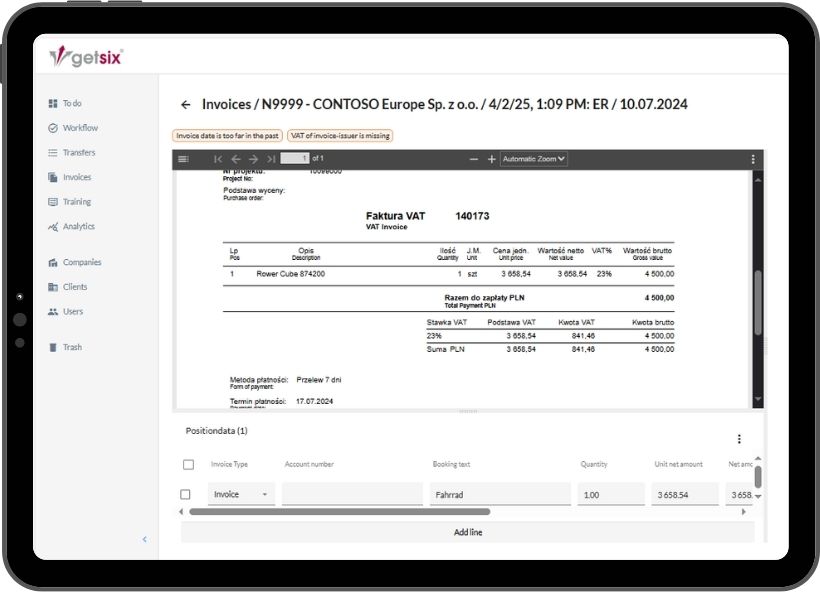This screenshot has height=592, width=820.
Task: Go to next PDF page
Action: (254, 159)
